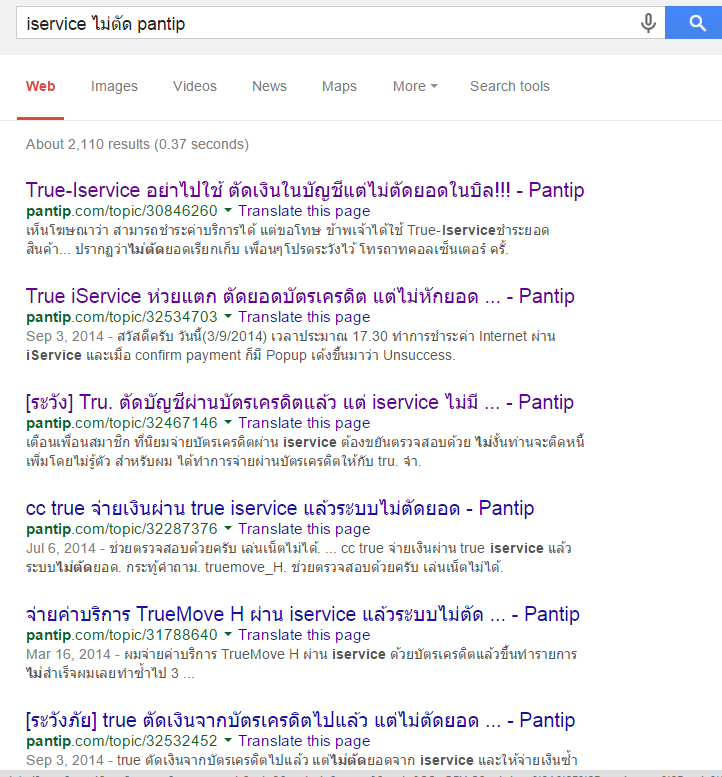Viewport: 722px width, 777px height.
Task: Translate the pantip.com/topic/31788640 result page
Action: [304, 635]
